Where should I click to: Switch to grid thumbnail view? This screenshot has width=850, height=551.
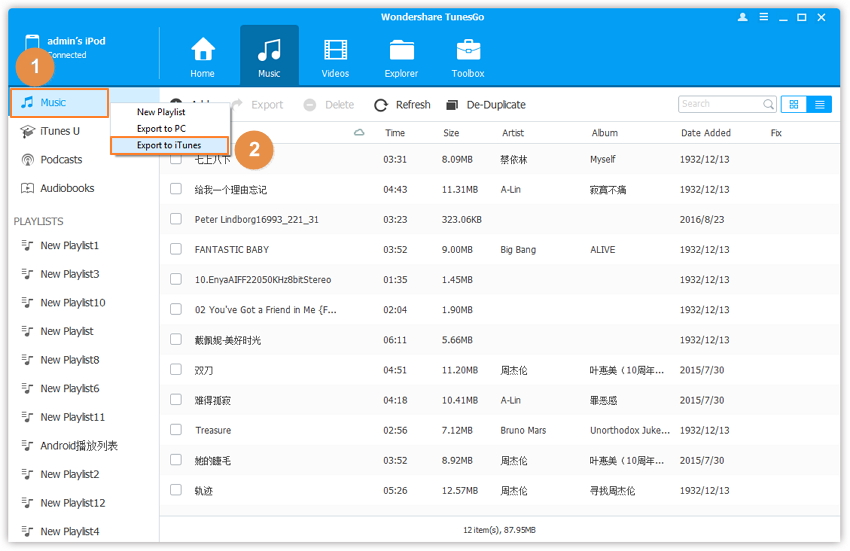[794, 104]
